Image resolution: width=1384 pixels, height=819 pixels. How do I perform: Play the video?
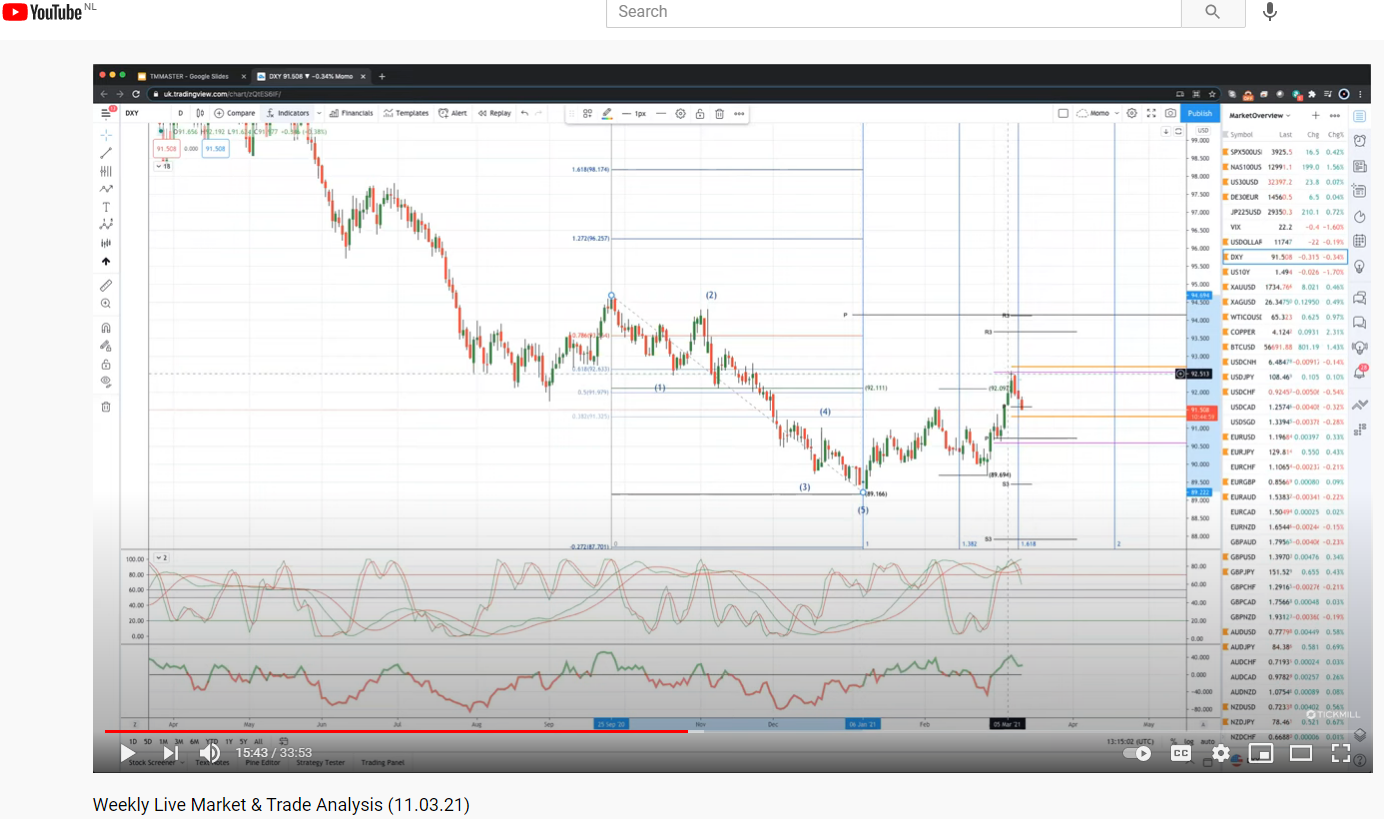click(x=128, y=753)
